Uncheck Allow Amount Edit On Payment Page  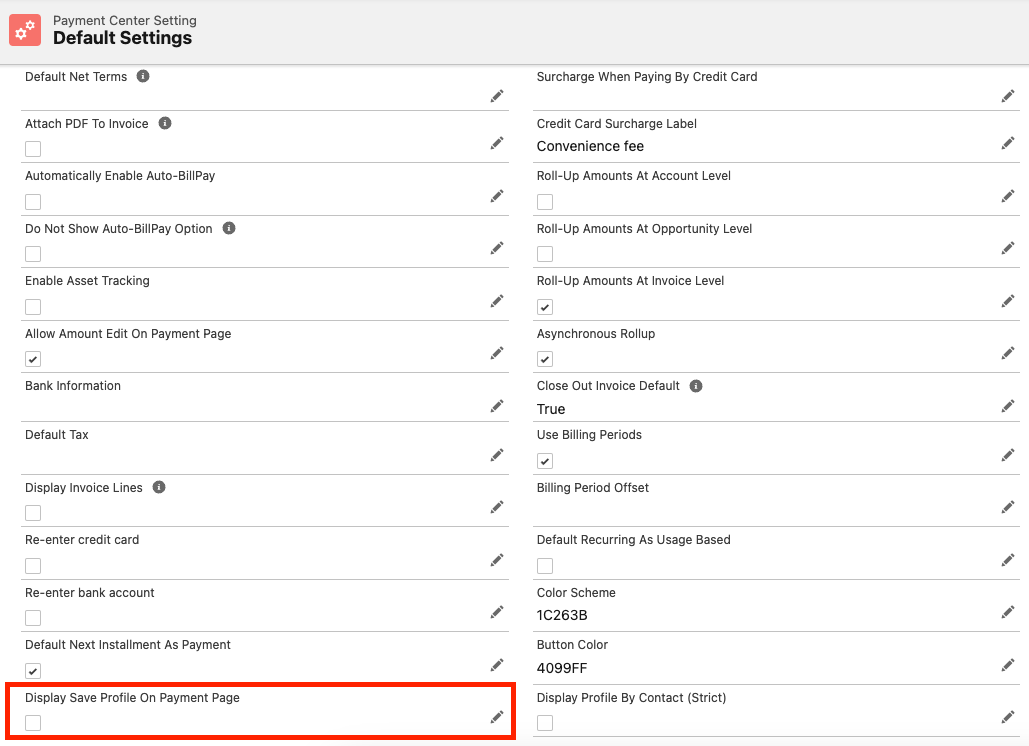tap(33, 359)
